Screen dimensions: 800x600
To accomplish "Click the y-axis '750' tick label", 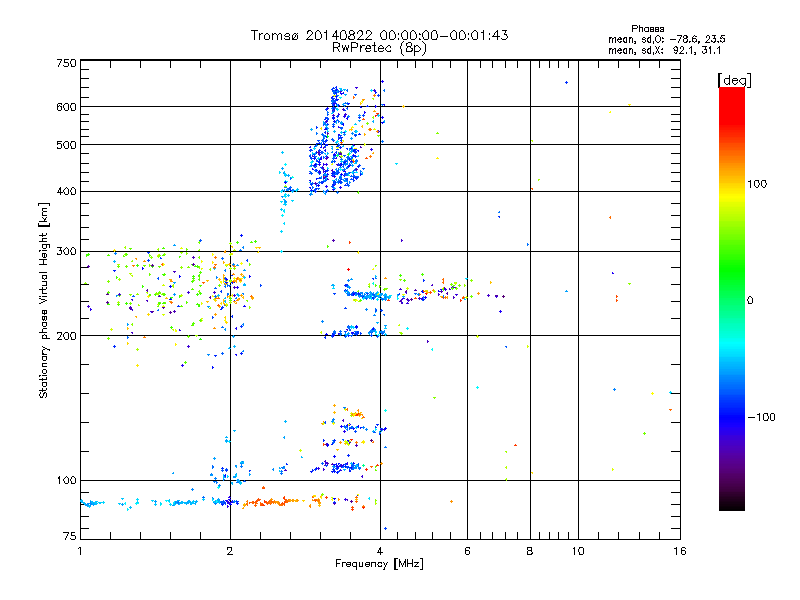I will [x=66, y=63].
